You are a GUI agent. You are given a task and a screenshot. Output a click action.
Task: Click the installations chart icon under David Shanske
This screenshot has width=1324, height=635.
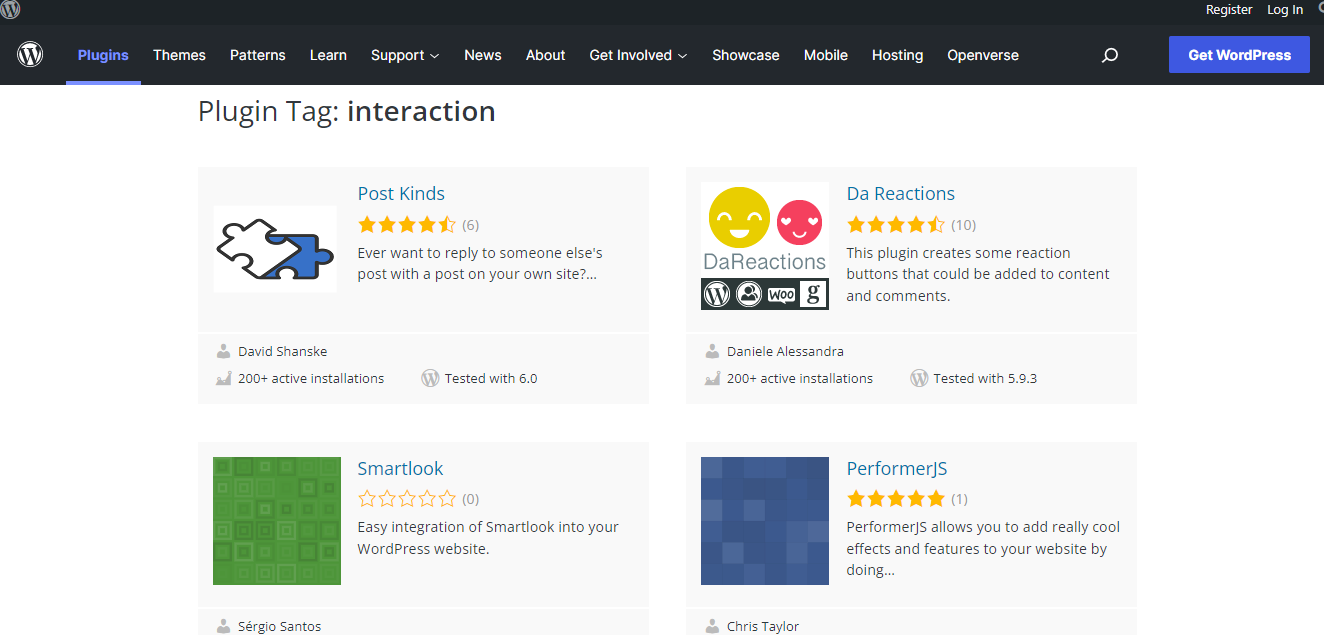[223, 378]
